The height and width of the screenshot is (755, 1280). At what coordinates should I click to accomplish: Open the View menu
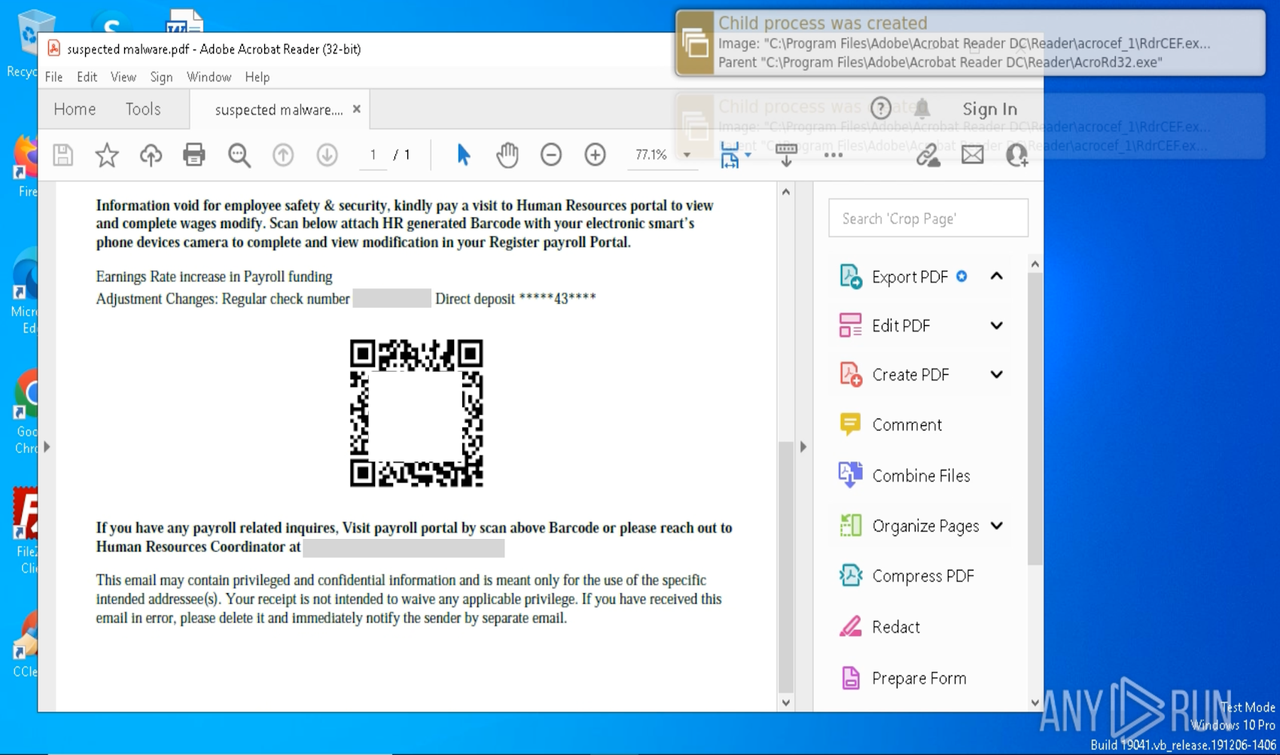click(x=123, y=76)
